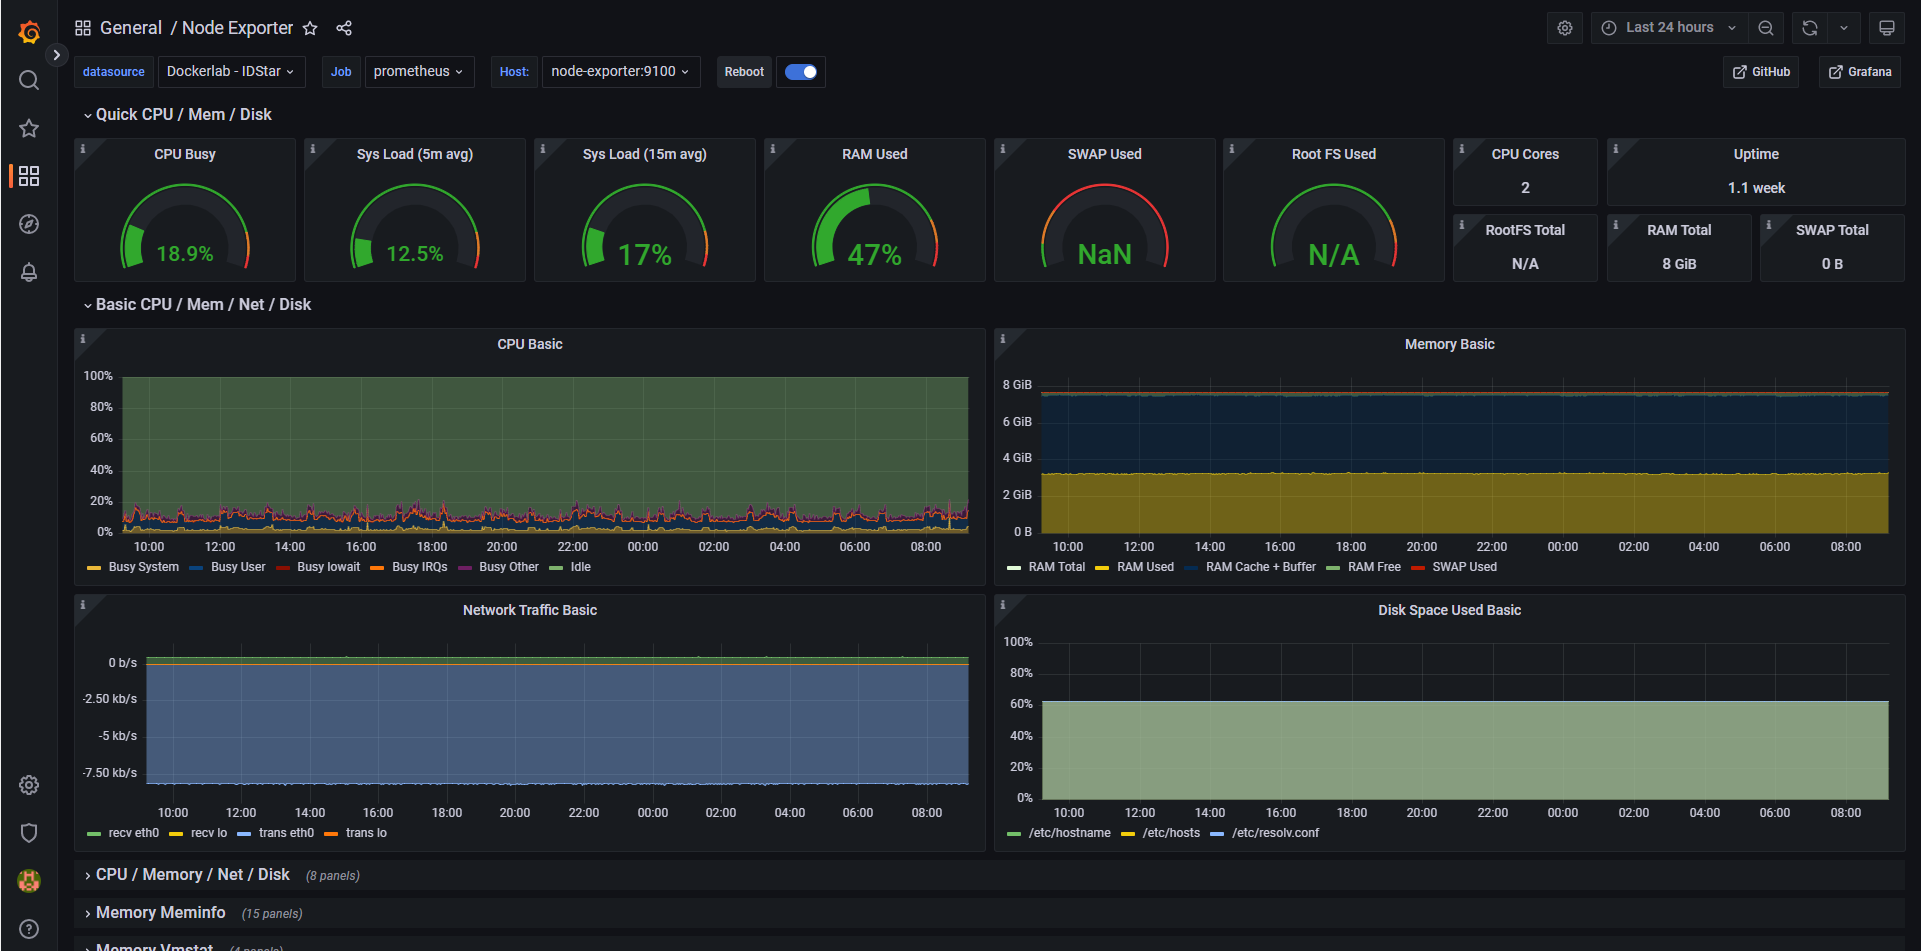Cycle view mode with monitor icon

(1887, 28)
